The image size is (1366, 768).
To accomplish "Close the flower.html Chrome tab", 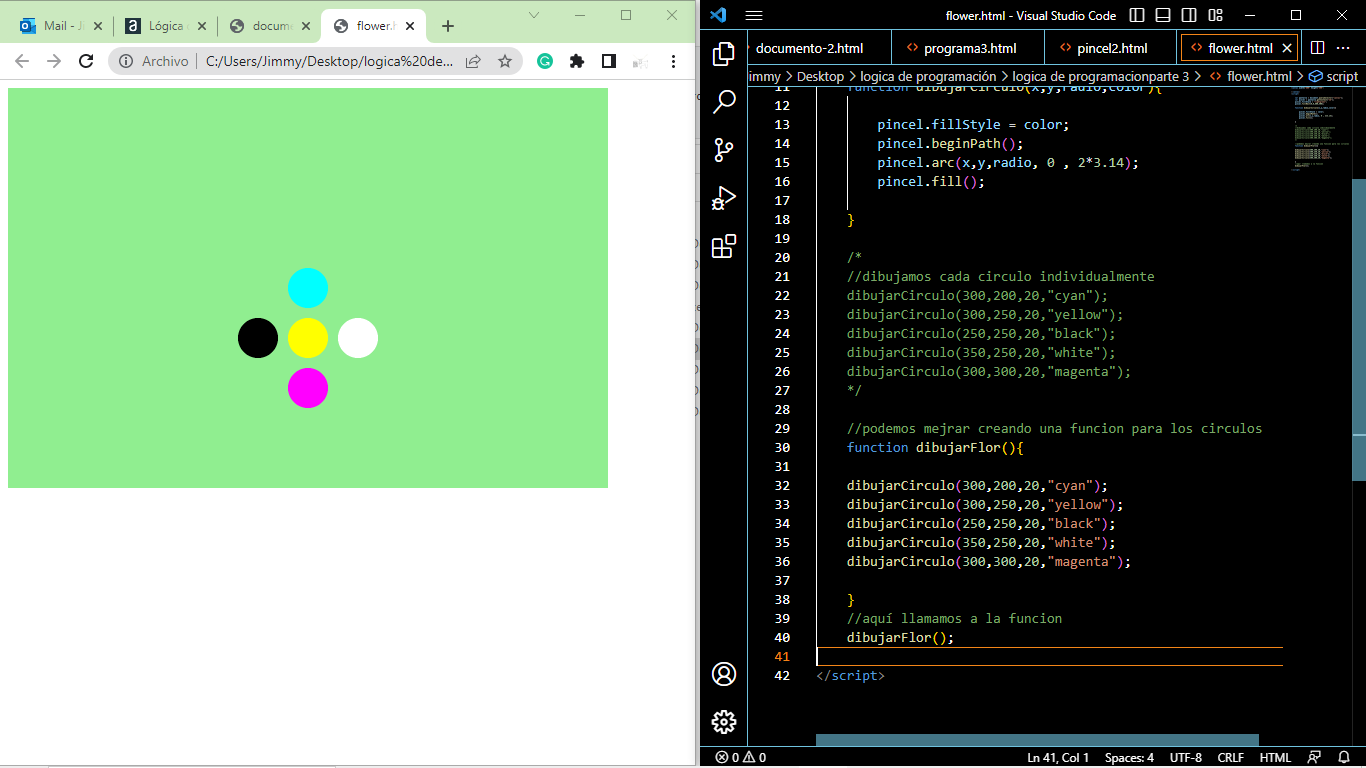I will [408, 26].
